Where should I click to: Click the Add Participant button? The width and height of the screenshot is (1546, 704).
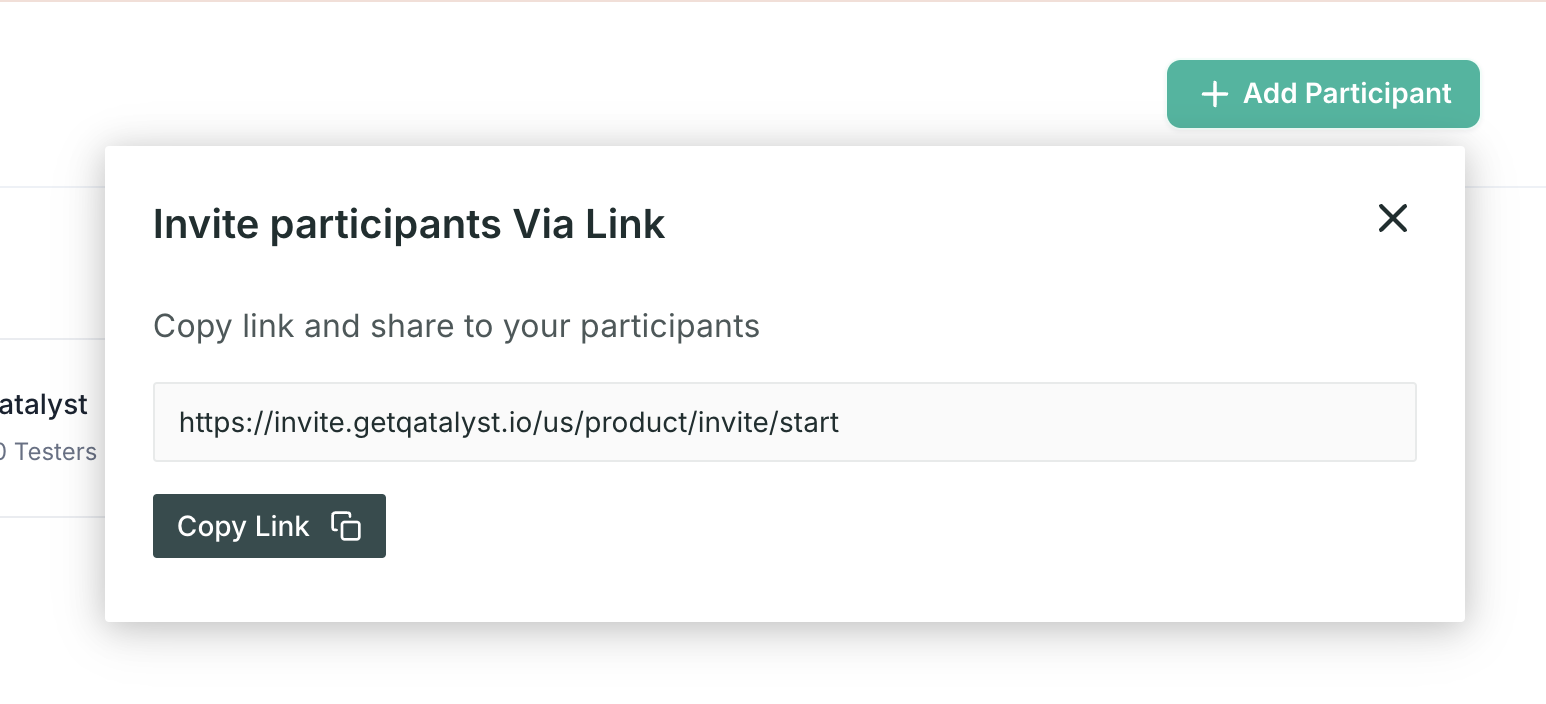[1323, 94]
